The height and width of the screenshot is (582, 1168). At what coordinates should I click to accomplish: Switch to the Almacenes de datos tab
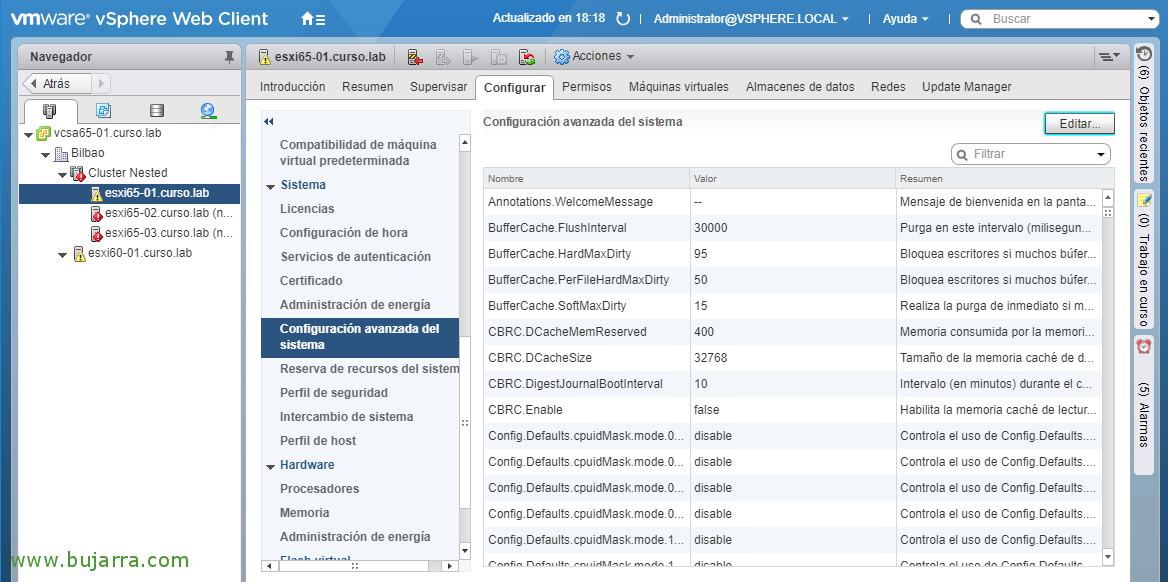800,87
